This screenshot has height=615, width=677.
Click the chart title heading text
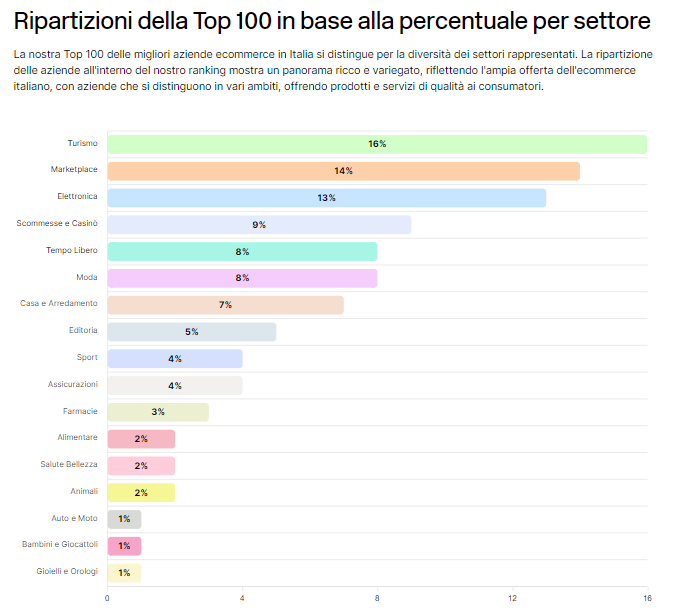click(x=331, y=21)
